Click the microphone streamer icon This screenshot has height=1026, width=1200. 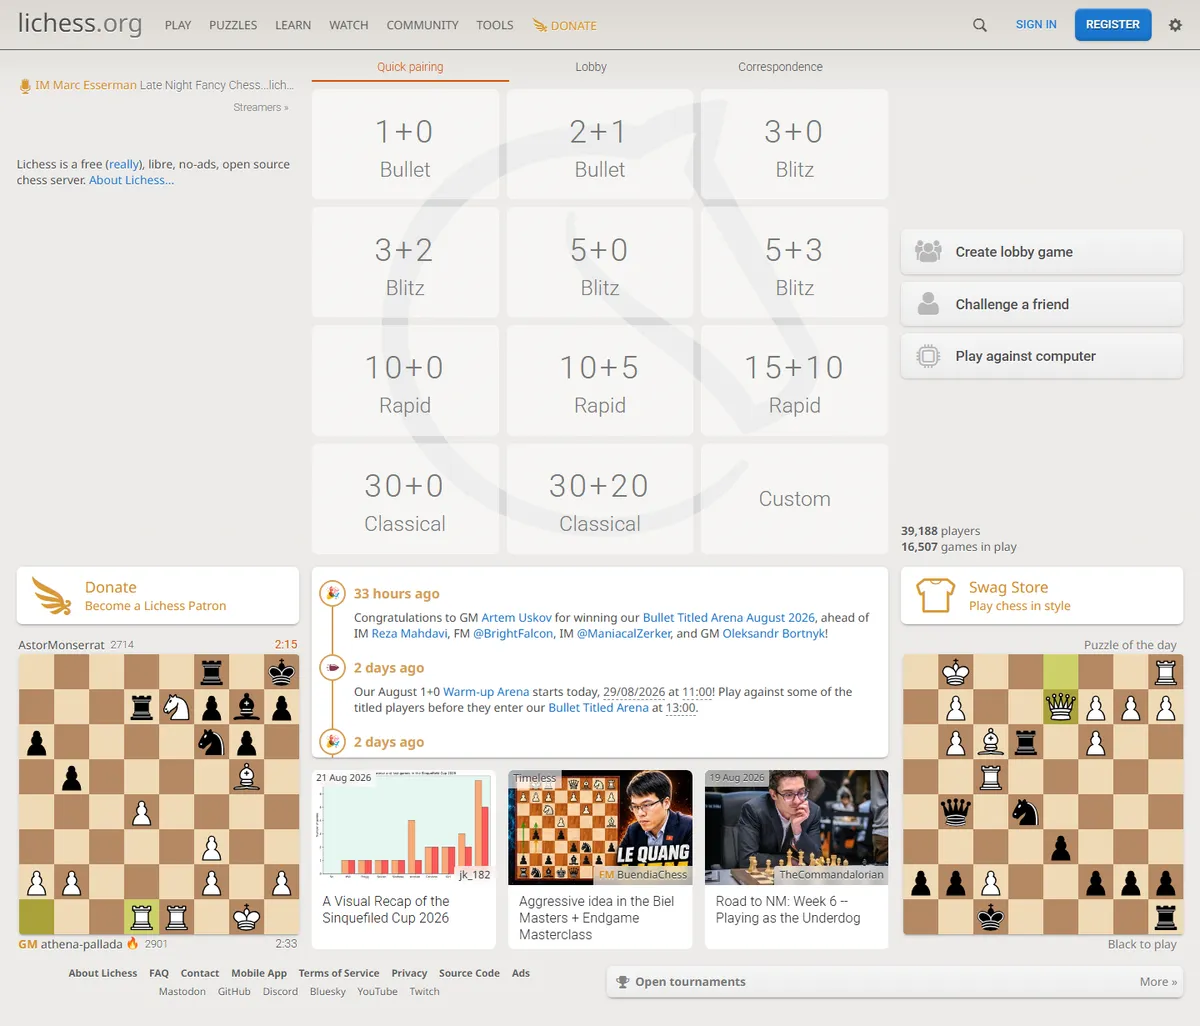(25, 86)
